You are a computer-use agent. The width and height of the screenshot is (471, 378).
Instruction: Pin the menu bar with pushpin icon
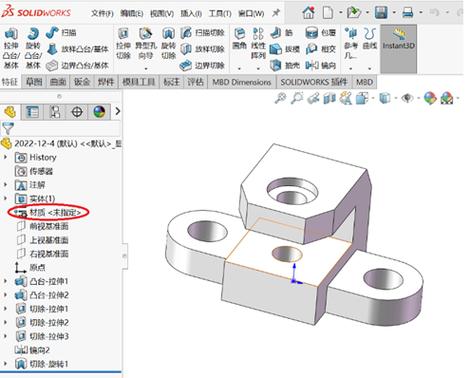click(x=276, y=13)
